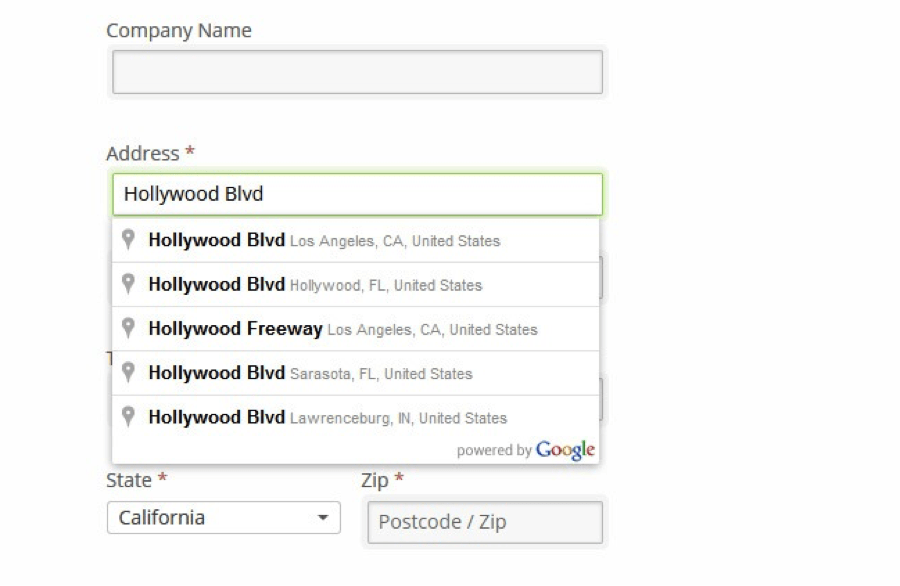Viewport: 900px width, 586px height.
Task: Click the Zip field label
Action: pyautogui.click(x=375, y=480)
